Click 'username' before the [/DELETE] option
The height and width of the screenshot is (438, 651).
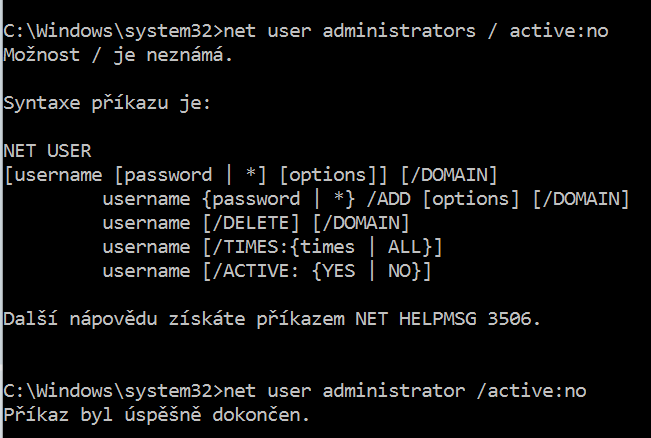(145, 222)
